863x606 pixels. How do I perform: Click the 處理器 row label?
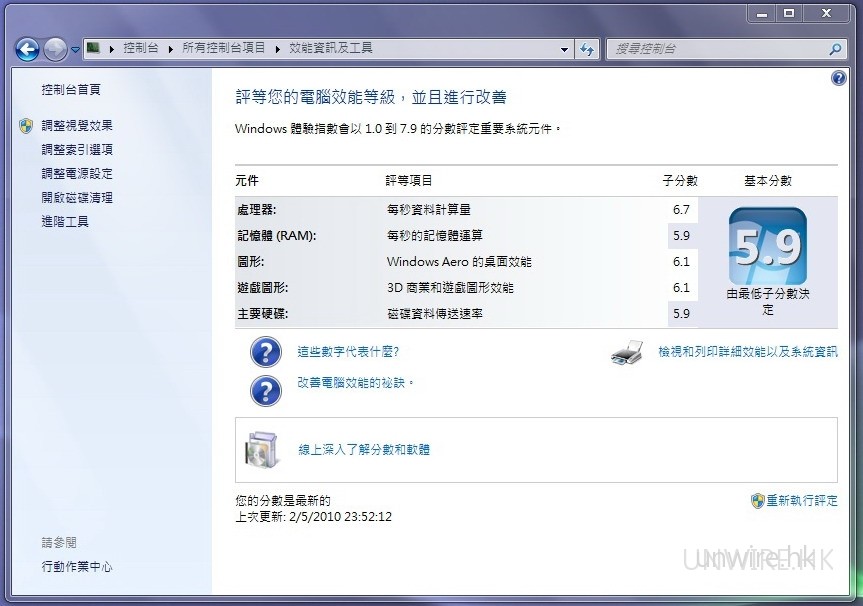pos(257,210)
